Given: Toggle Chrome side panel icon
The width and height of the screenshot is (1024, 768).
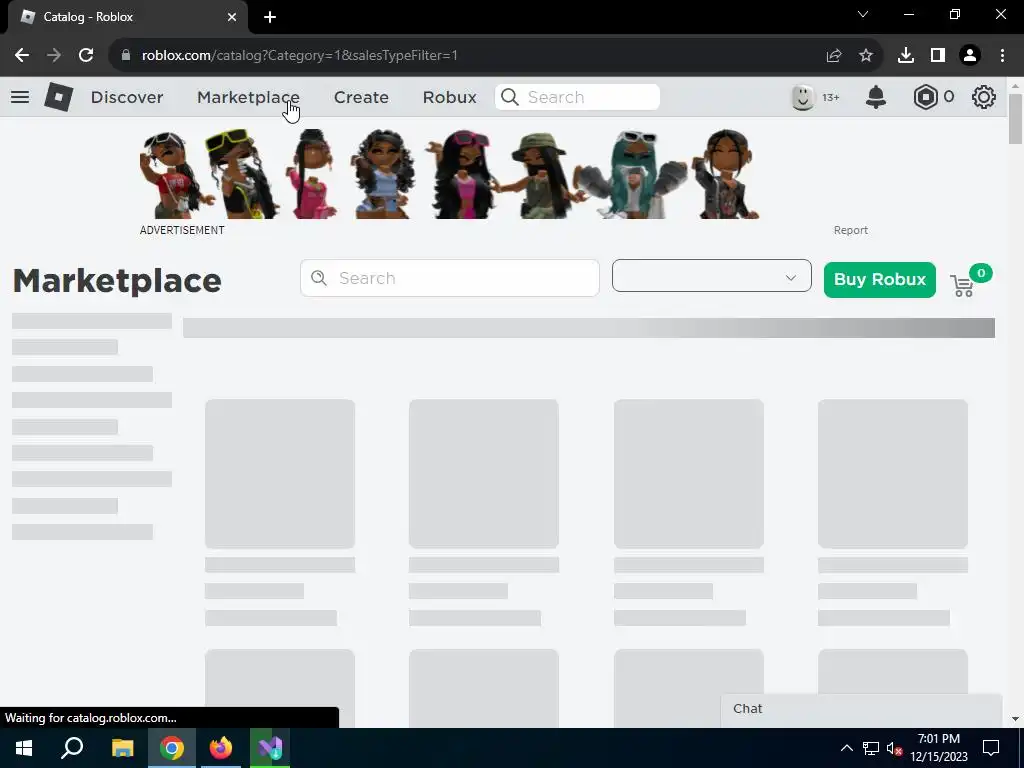Looking at the screenshot, I should click(x=938, y=56).
